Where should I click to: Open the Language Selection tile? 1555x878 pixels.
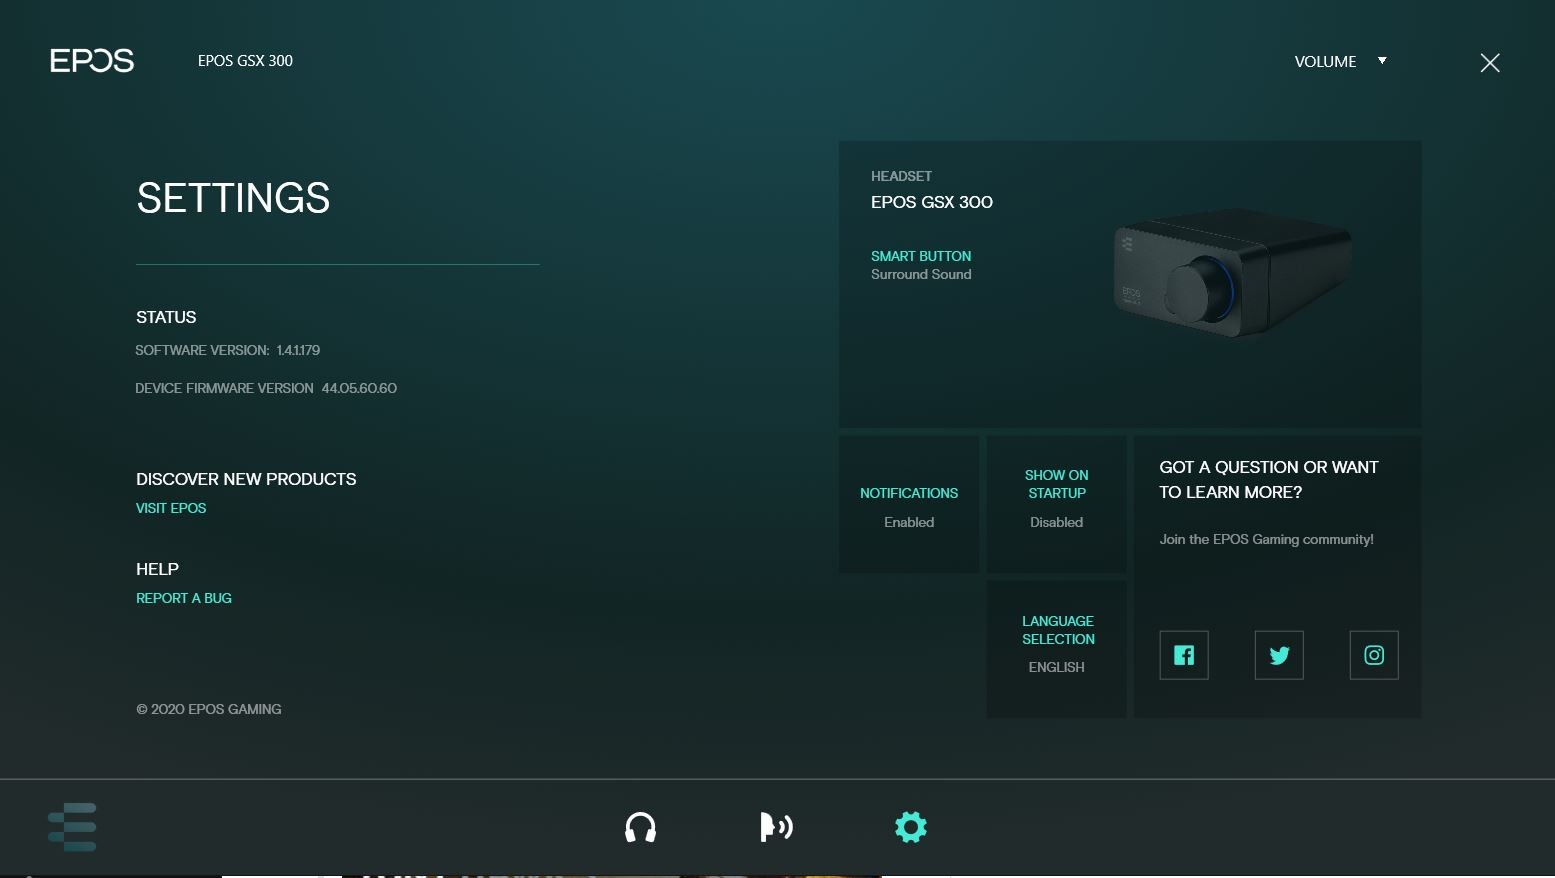click(1057, 649)
